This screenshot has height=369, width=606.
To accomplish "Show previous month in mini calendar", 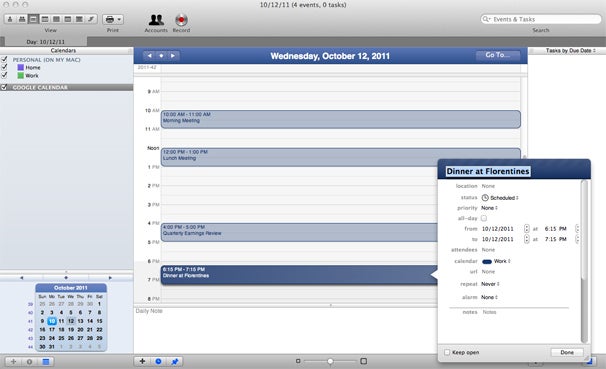I will (22, 277).
